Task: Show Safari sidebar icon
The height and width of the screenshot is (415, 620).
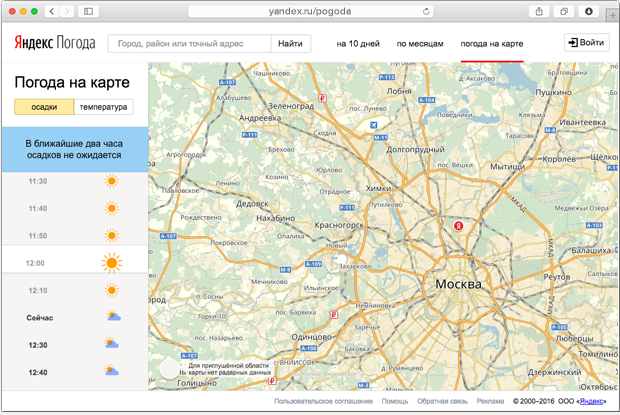Action: [x=89, y=11]
